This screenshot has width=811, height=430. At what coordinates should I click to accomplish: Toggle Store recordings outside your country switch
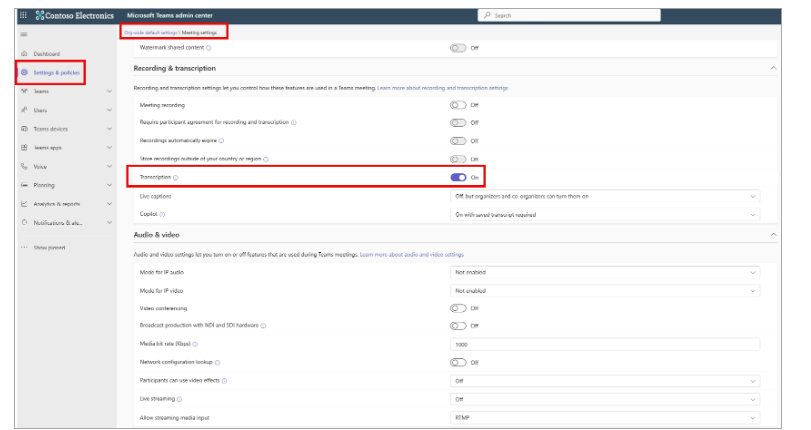click(458, 159)
